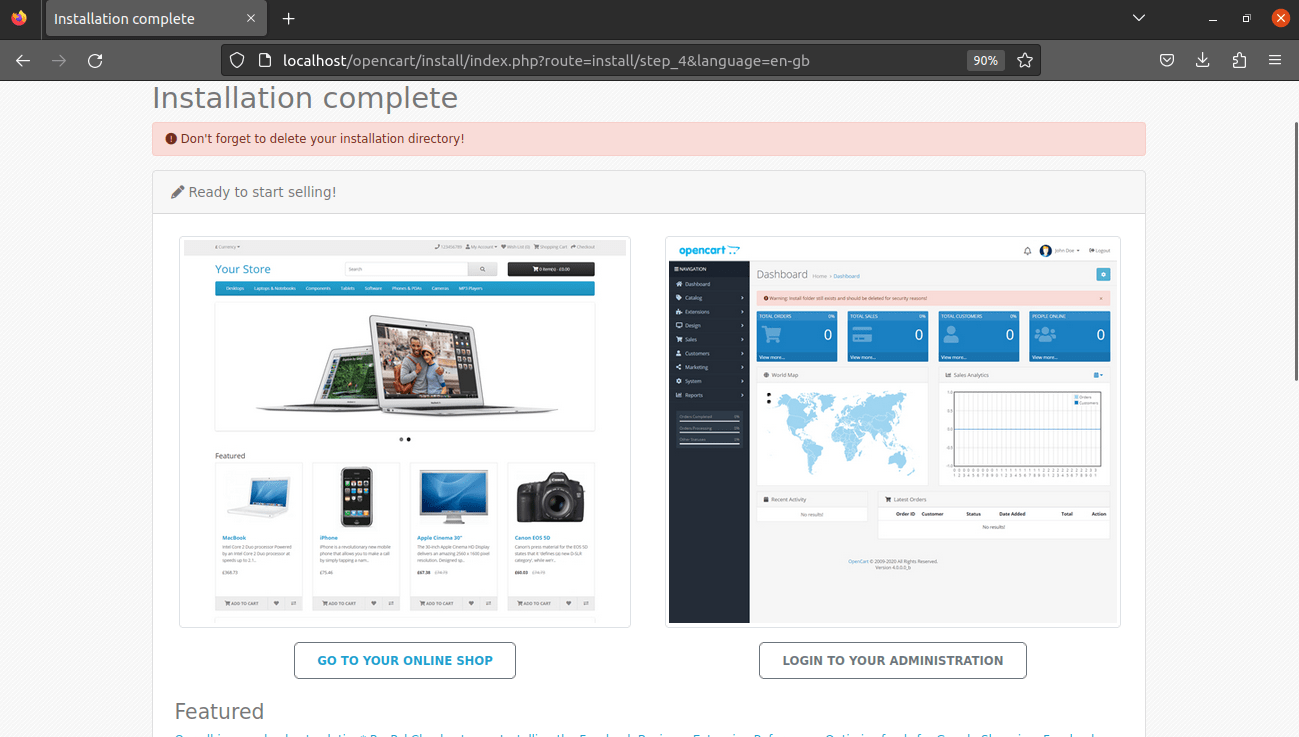Open a new browser tab
1299x737 pixels.
[289, 19]
